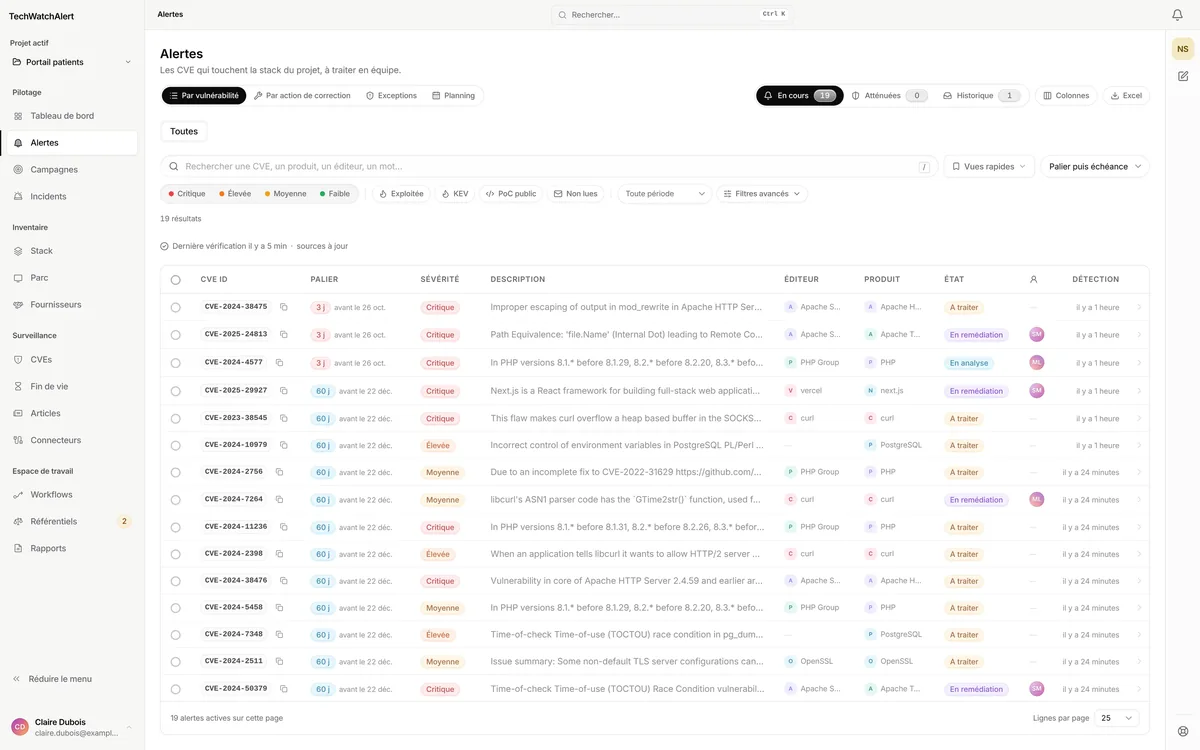Show Historique alerts

click(x=981, y=96)
